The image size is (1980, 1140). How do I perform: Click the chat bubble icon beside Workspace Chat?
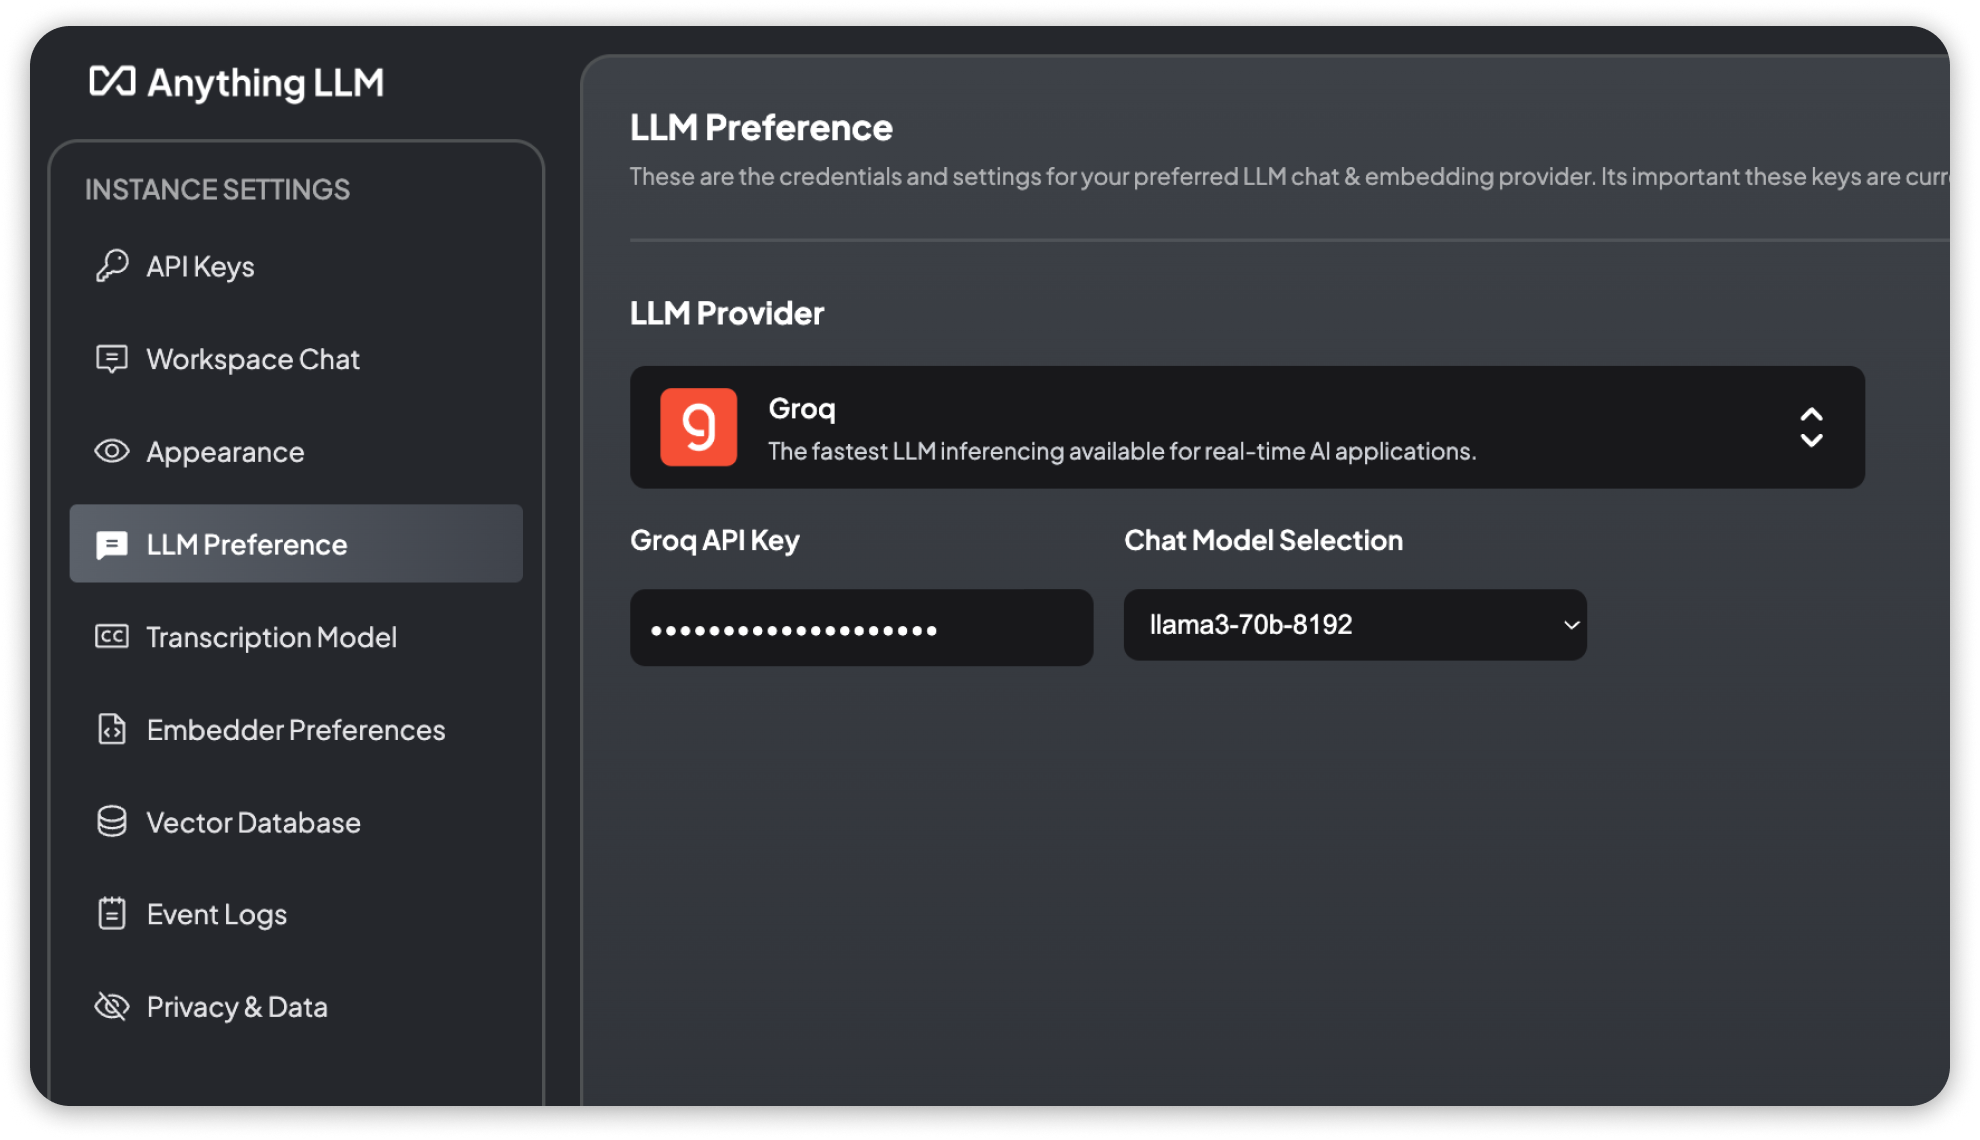coord(112,358)
